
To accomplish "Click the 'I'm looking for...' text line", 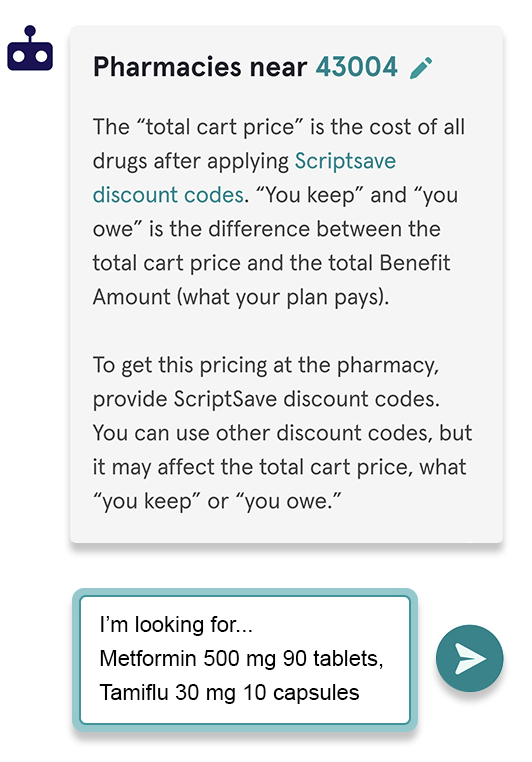I will (x=176, y=624).
